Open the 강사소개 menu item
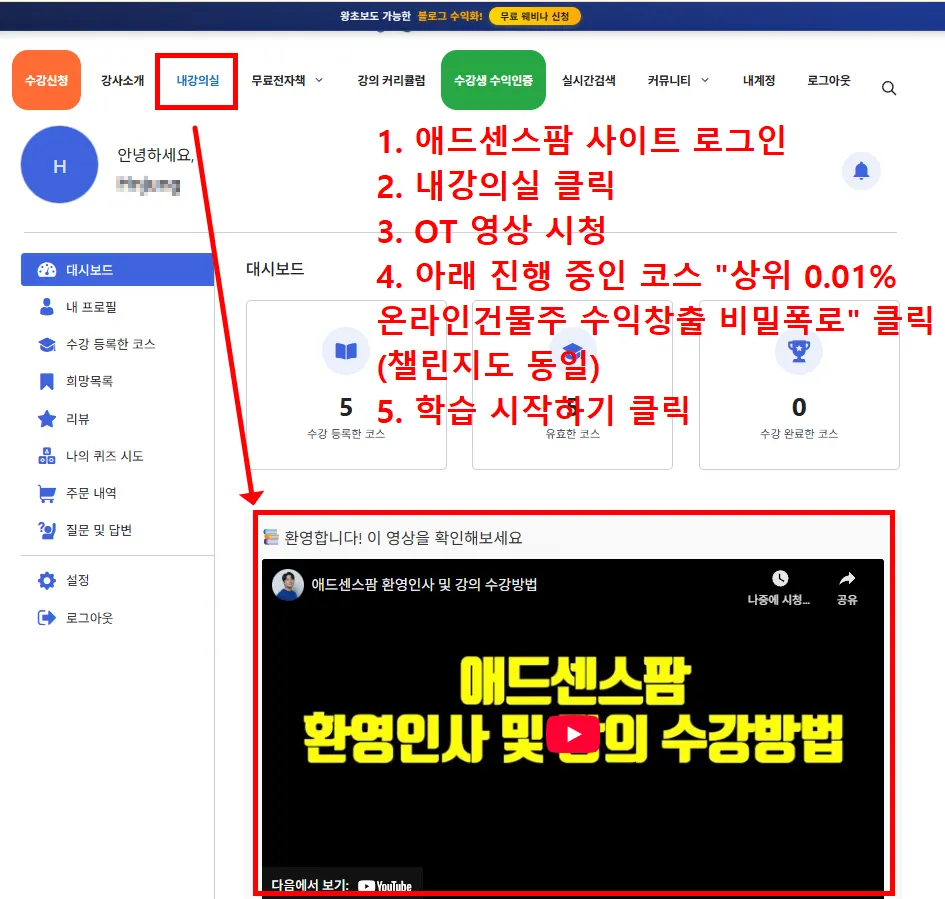Image resolution: width=945 pixels, height=899 pixels. [122, 81]
